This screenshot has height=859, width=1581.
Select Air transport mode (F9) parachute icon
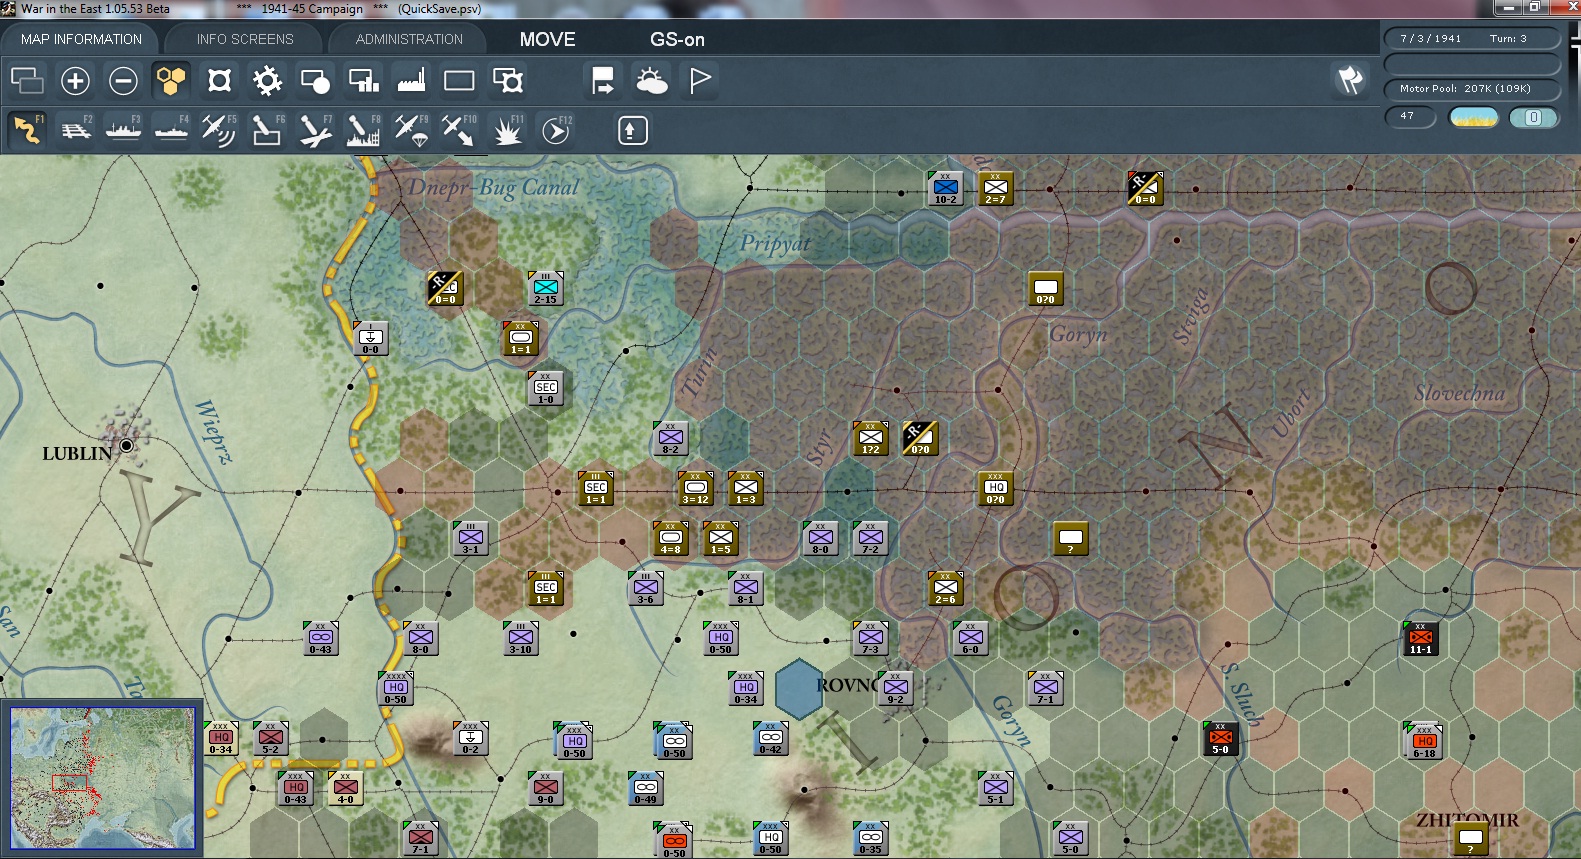click(x=411, y=130)
